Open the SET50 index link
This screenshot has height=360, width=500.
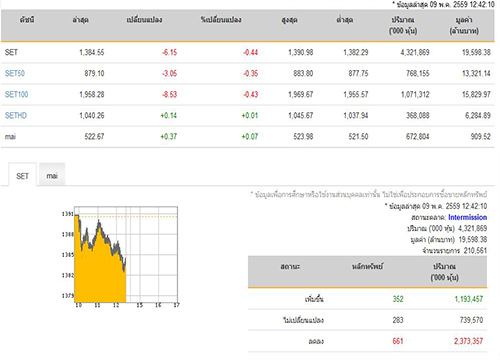click(15, 73)
